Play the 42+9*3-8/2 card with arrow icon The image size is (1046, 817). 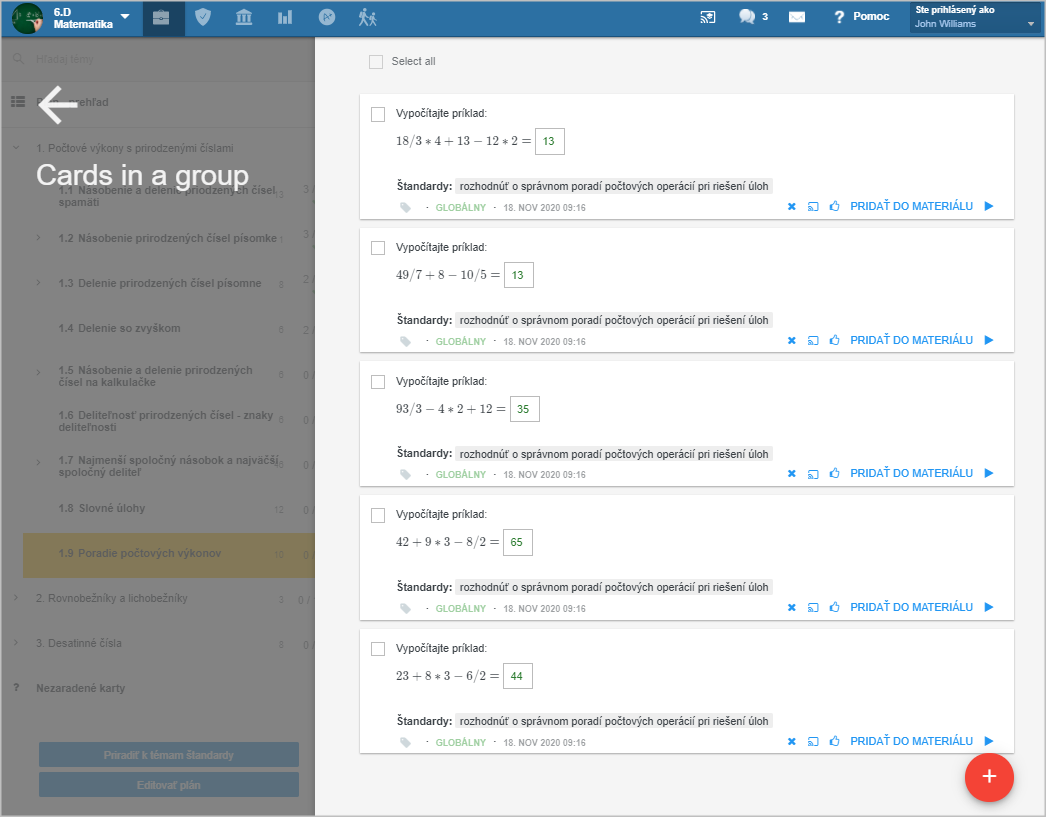tap(989, 607)
